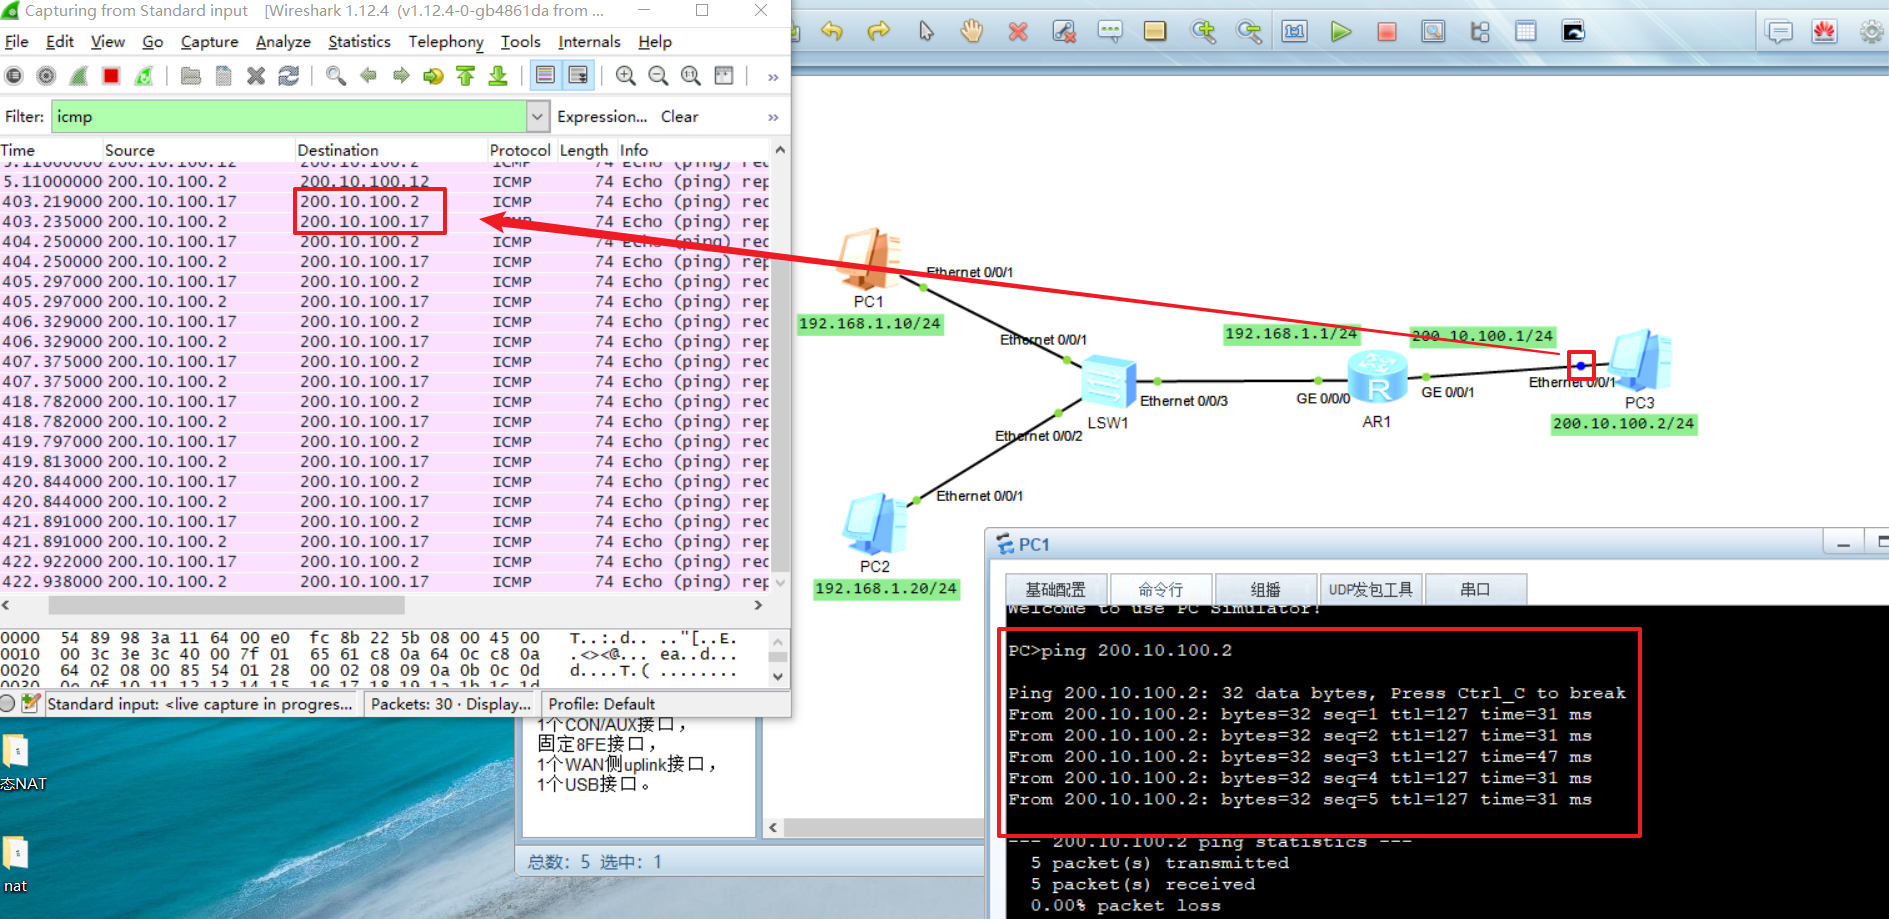Select the AR1 router on canvas

tap(1377, 378)
